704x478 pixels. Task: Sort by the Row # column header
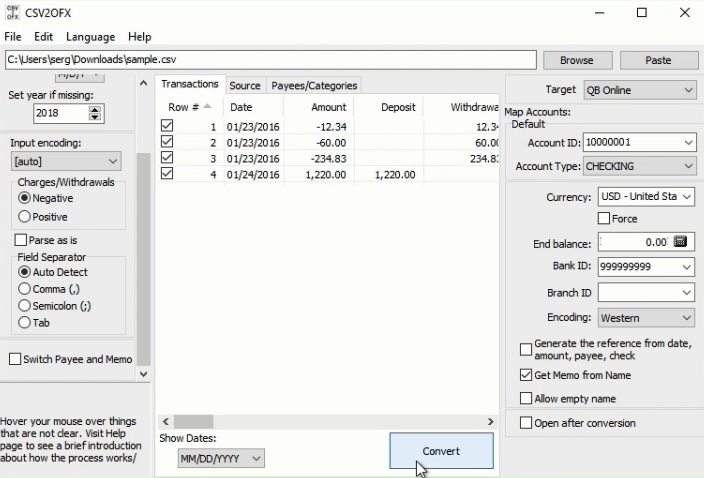(x=189, y=107)
